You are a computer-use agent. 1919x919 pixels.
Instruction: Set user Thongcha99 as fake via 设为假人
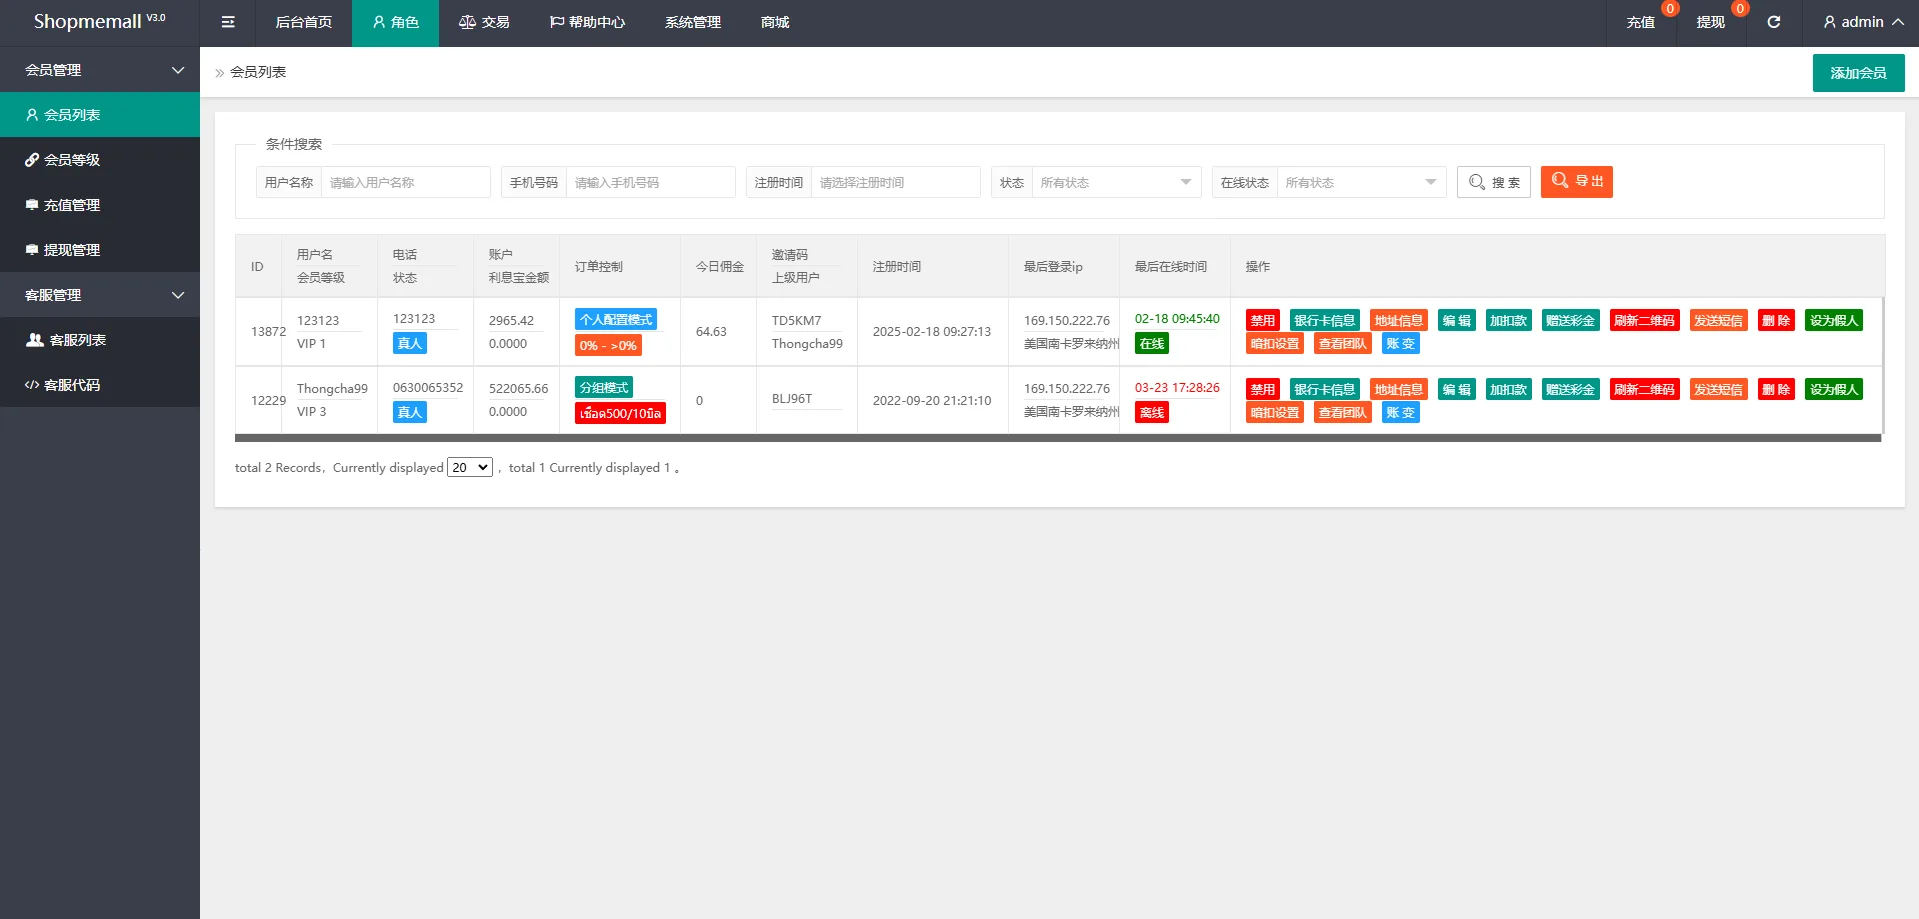[1834, 389]
